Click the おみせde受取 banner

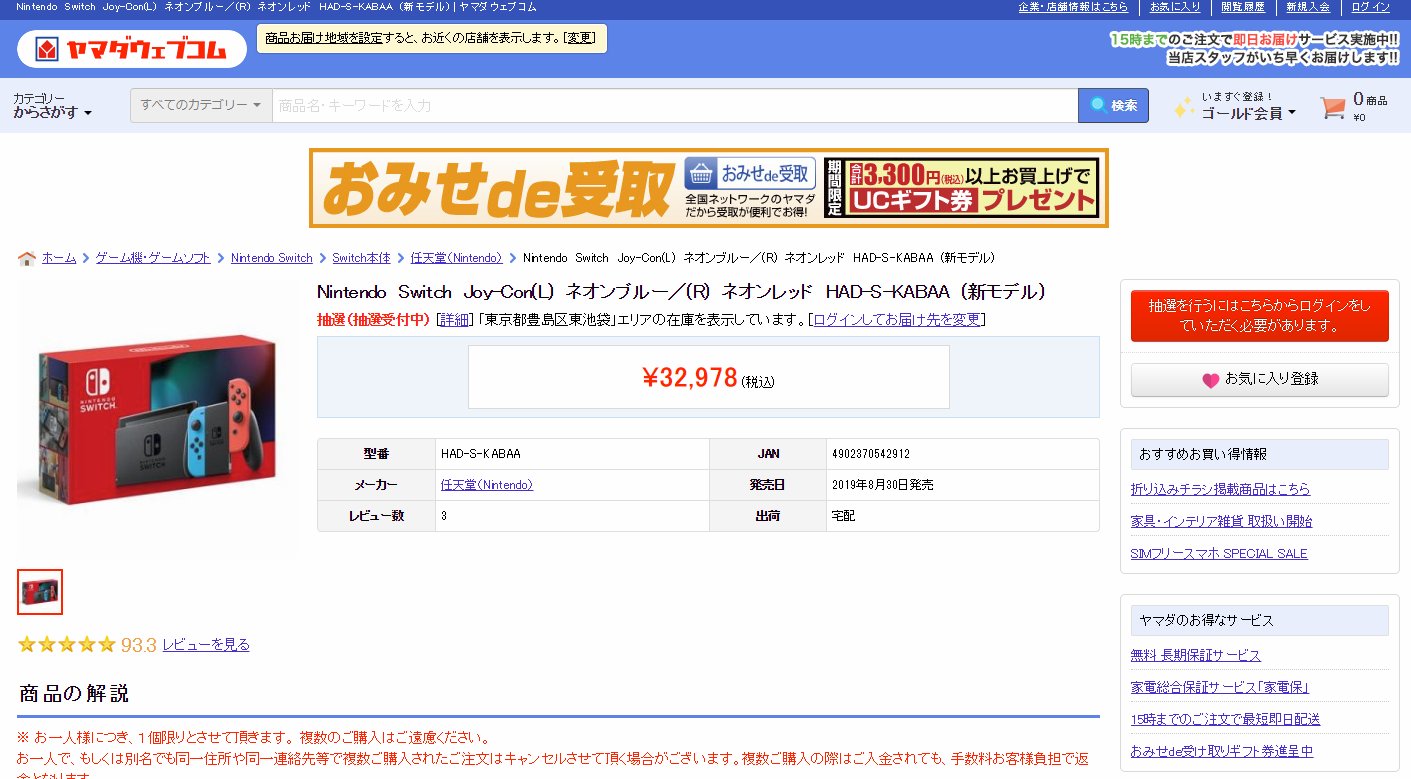click(709, 188)
